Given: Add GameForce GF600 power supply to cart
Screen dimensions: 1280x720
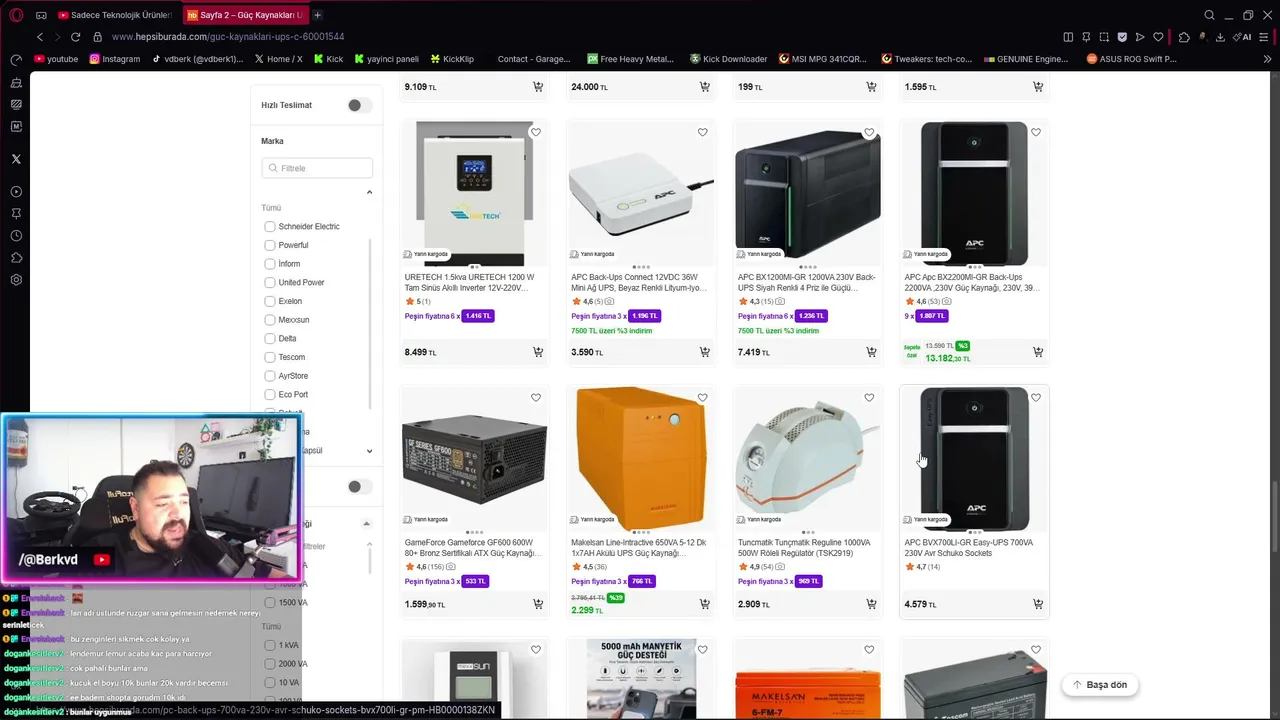Looking at the screenshot, I should click(x=538, y=604).
